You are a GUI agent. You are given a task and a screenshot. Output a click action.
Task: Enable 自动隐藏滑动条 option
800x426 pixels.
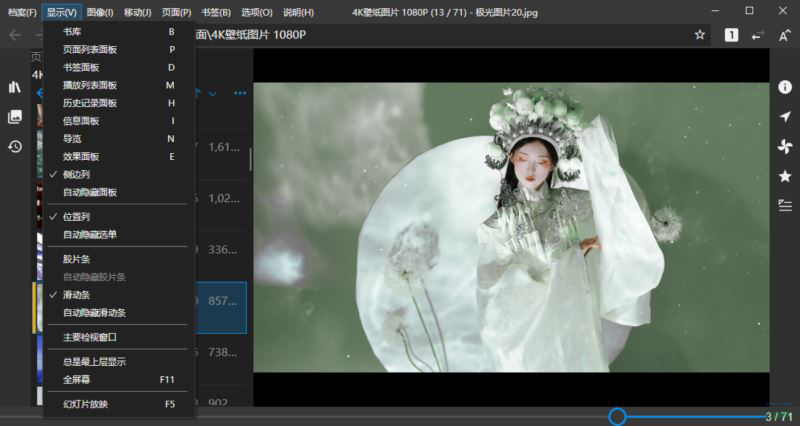pyautogui.click(x=118, y=313)
